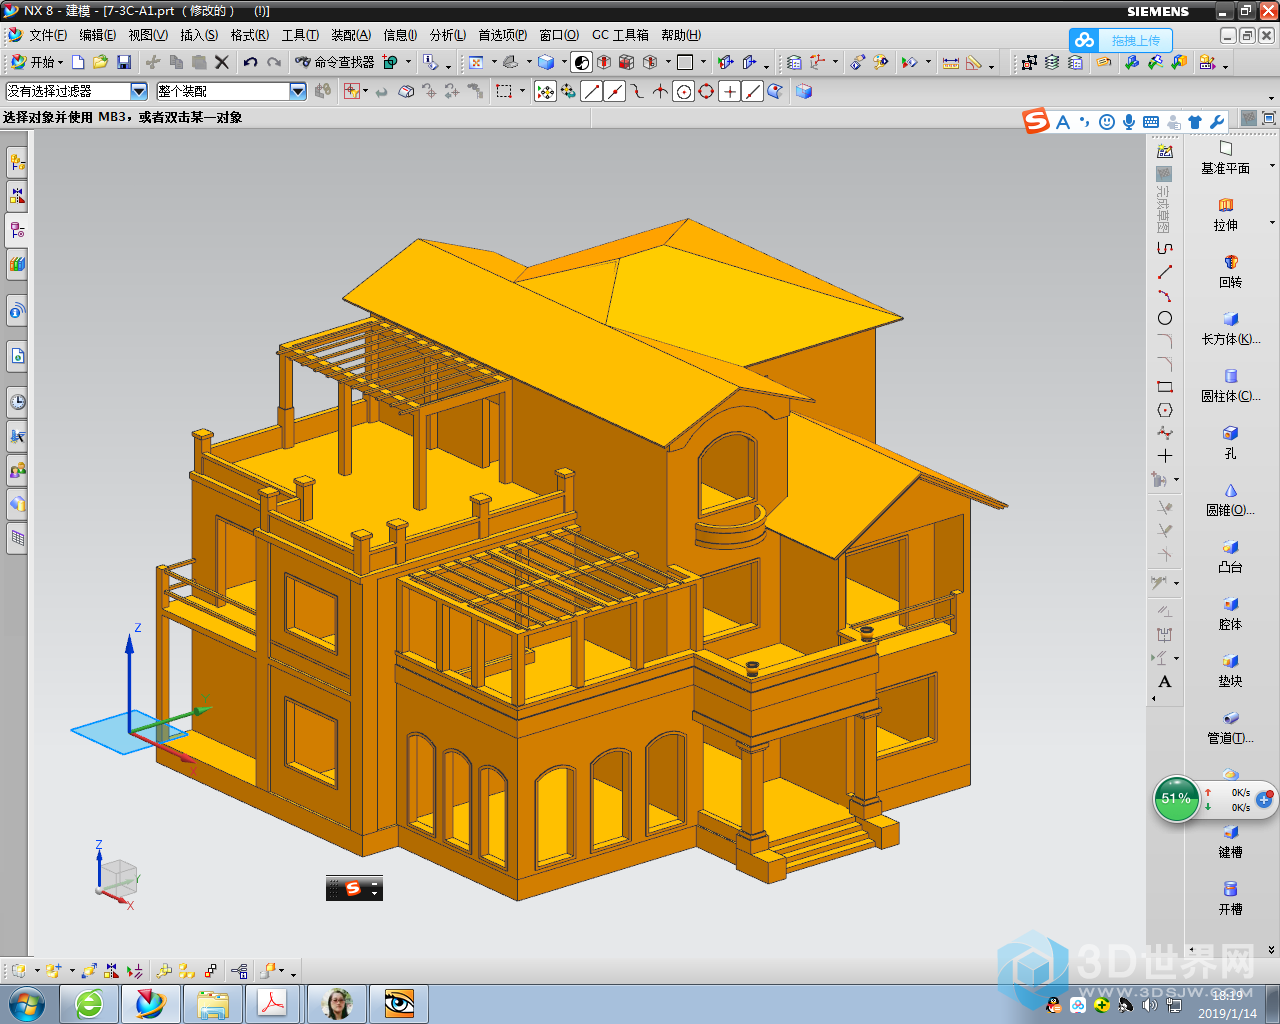This screenshot has width=1280, height=1024.
Task: Click the Measure distance ruler icon
Action: 951,62
